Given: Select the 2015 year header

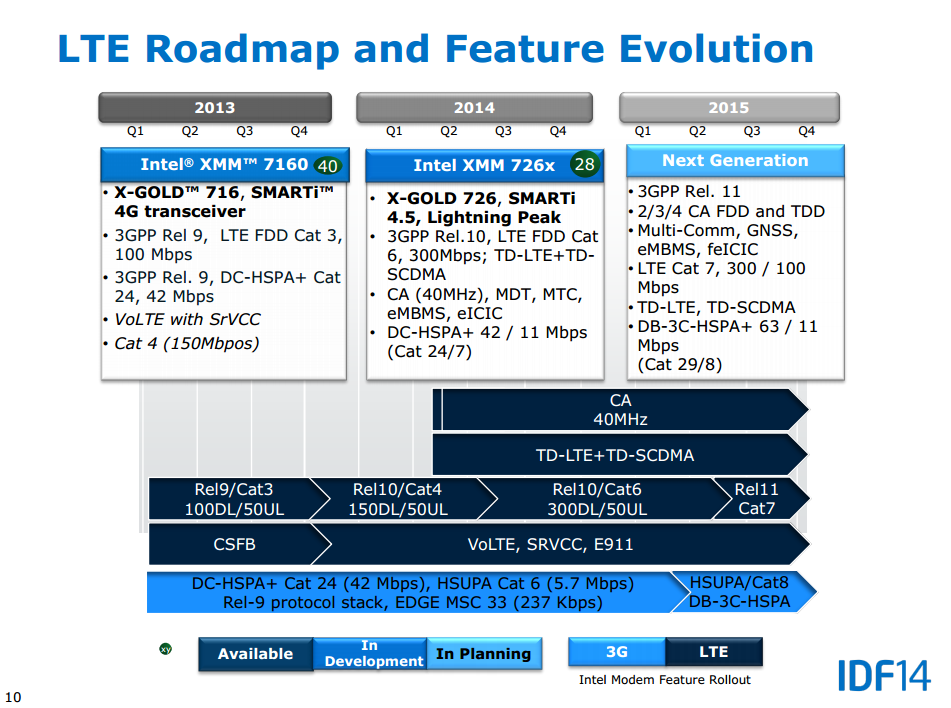Looking at the screenshot, I should click(729, 108).
